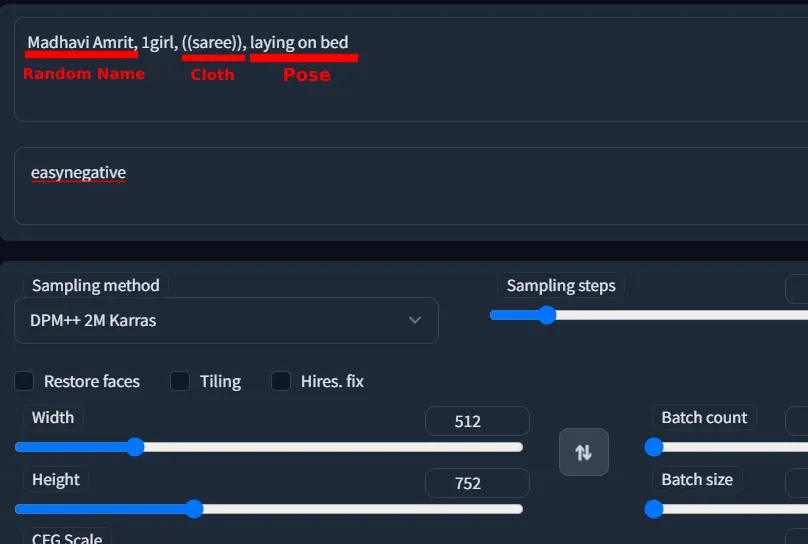
Task: Click the Sampling steps slider handle
Action: [547, 315]
